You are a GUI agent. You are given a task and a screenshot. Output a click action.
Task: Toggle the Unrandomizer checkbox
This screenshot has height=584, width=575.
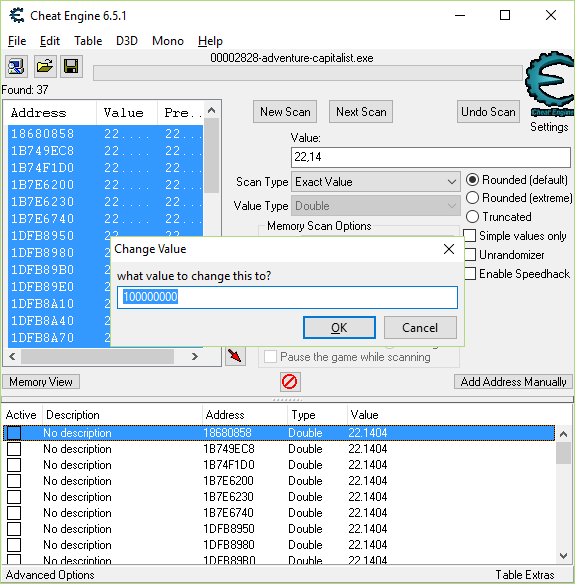coord(470,255)
